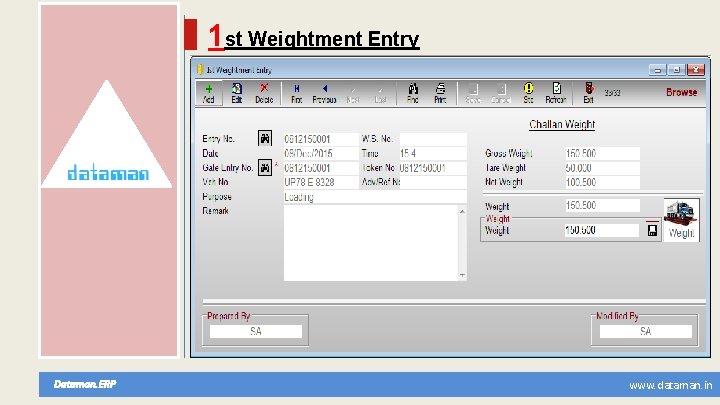
Task: Click the Add toolbar button
Action: tap(209, 93)
